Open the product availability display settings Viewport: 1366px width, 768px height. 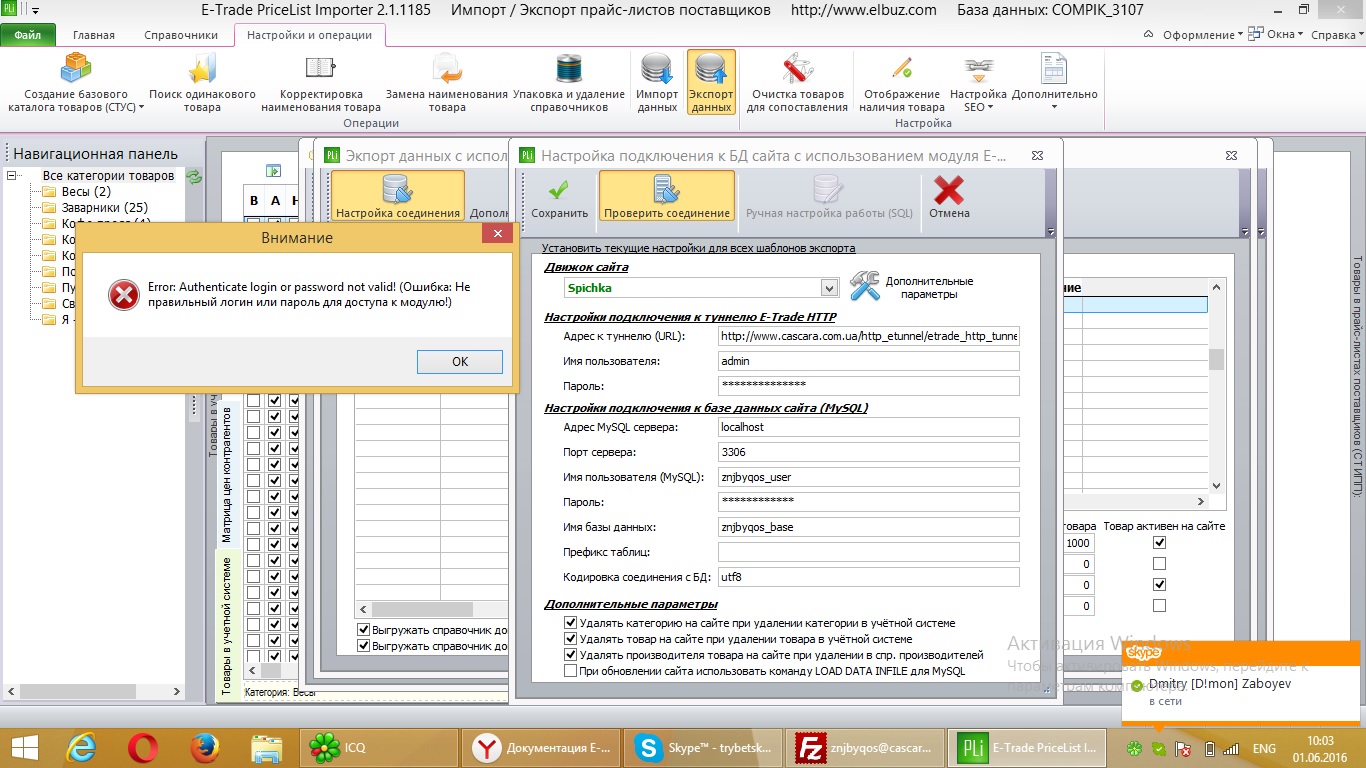pos(902,82)
